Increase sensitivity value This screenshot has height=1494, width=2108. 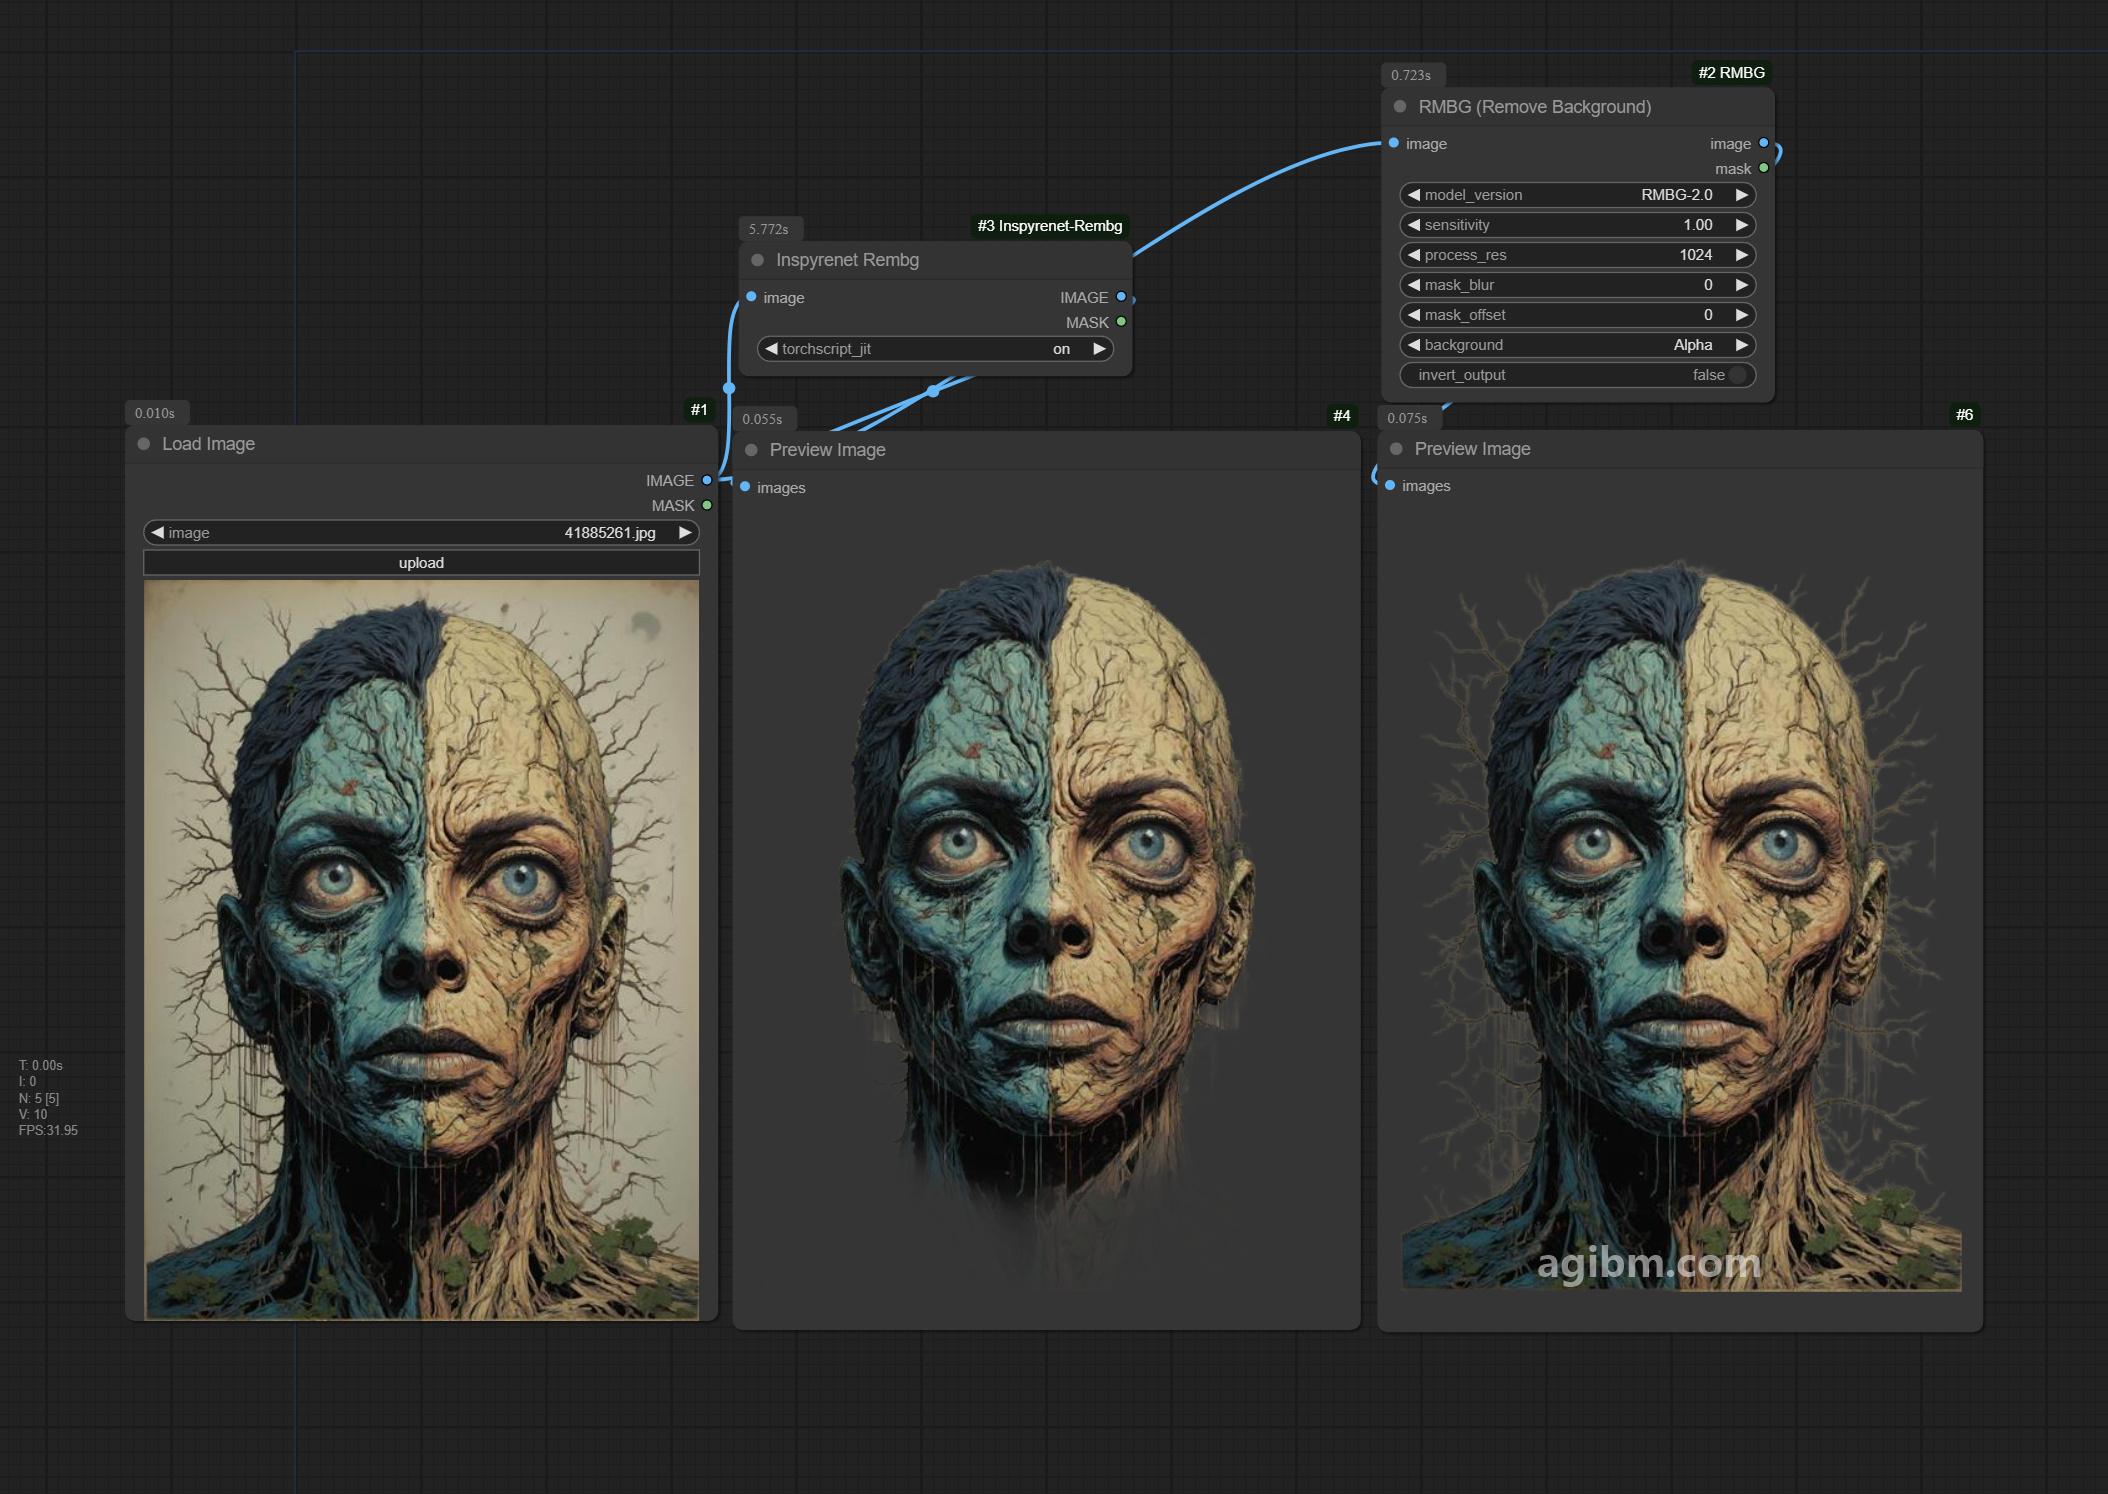1742,225
